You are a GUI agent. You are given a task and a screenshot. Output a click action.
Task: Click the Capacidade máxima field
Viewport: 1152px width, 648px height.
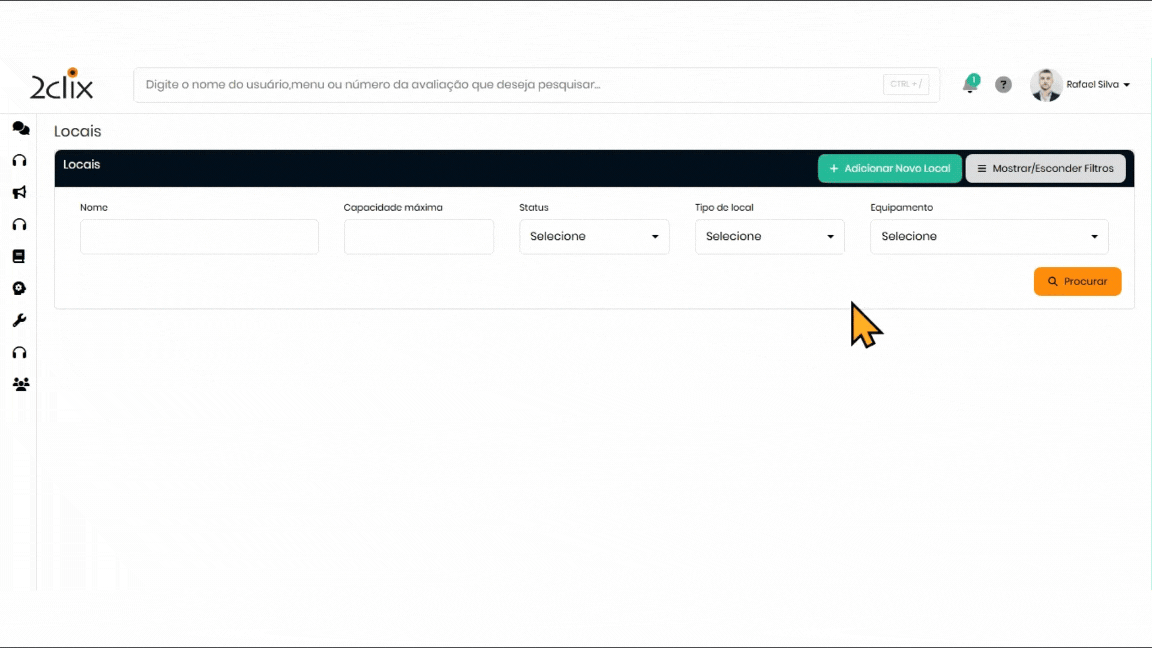click(418, 237)
